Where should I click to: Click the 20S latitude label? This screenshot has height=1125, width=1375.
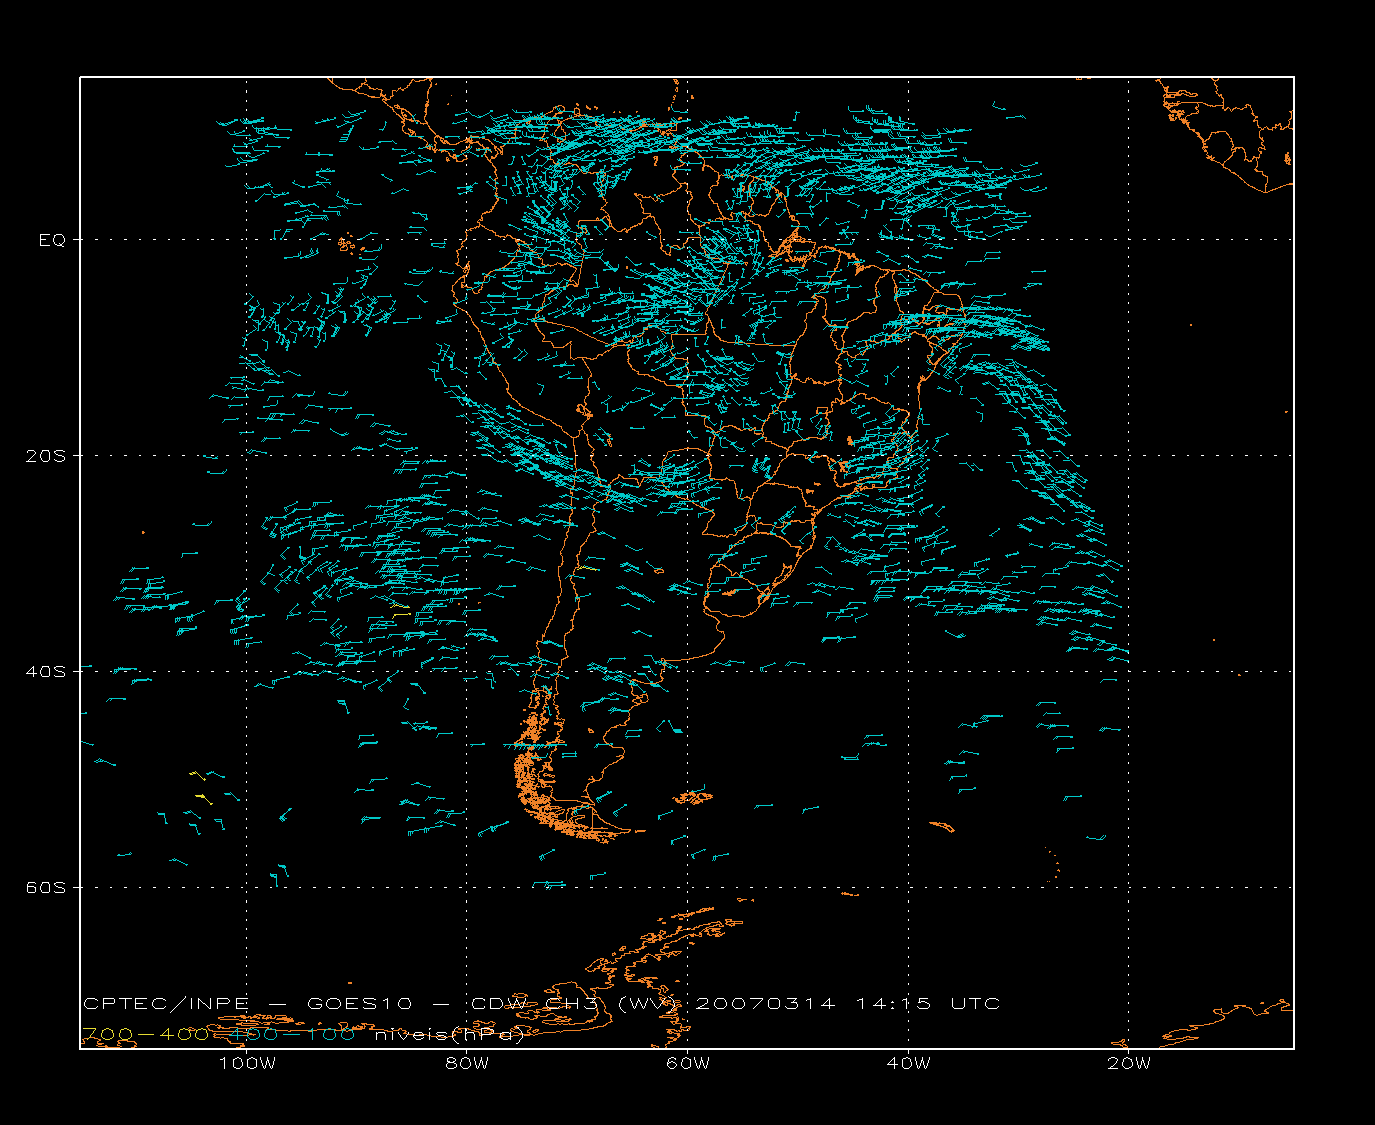tap(46, 456)
